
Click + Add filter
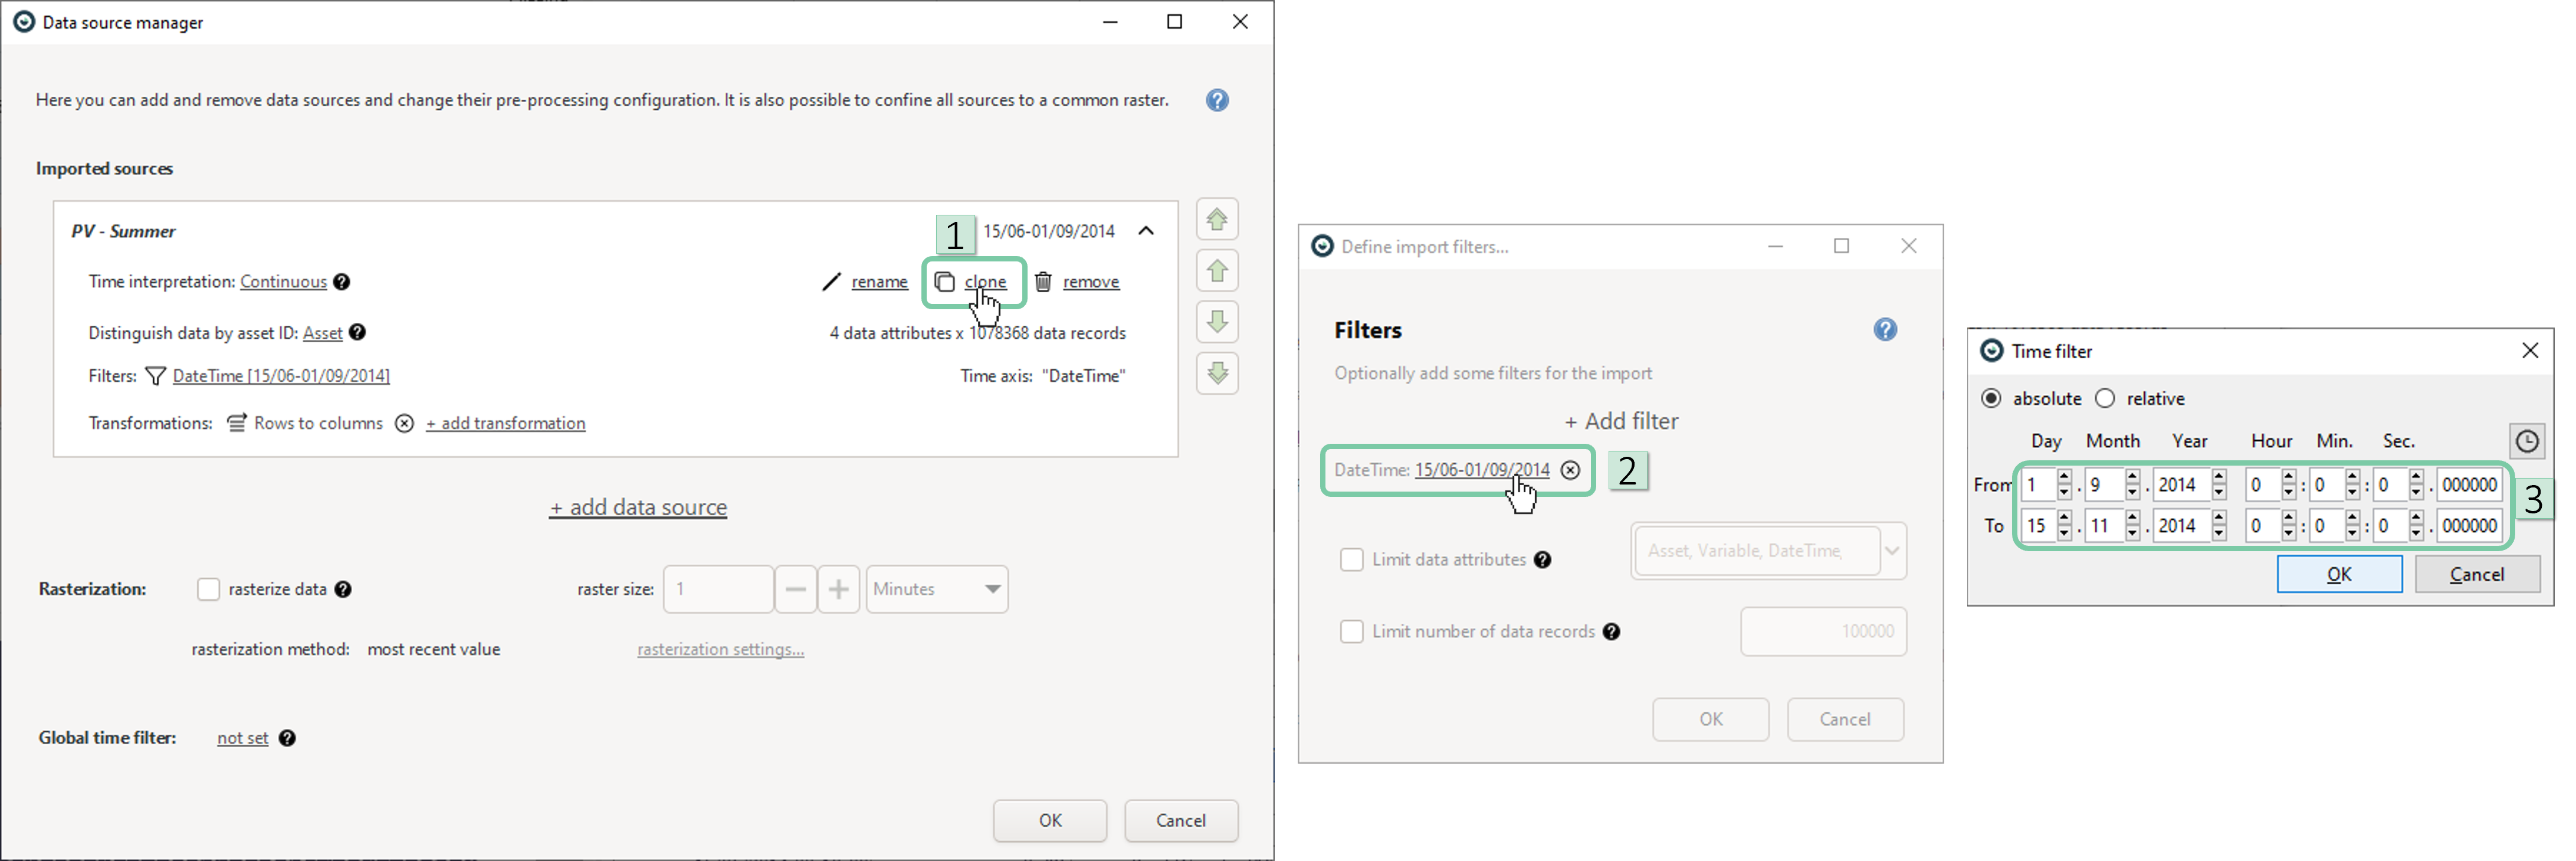click(1621, 421)
